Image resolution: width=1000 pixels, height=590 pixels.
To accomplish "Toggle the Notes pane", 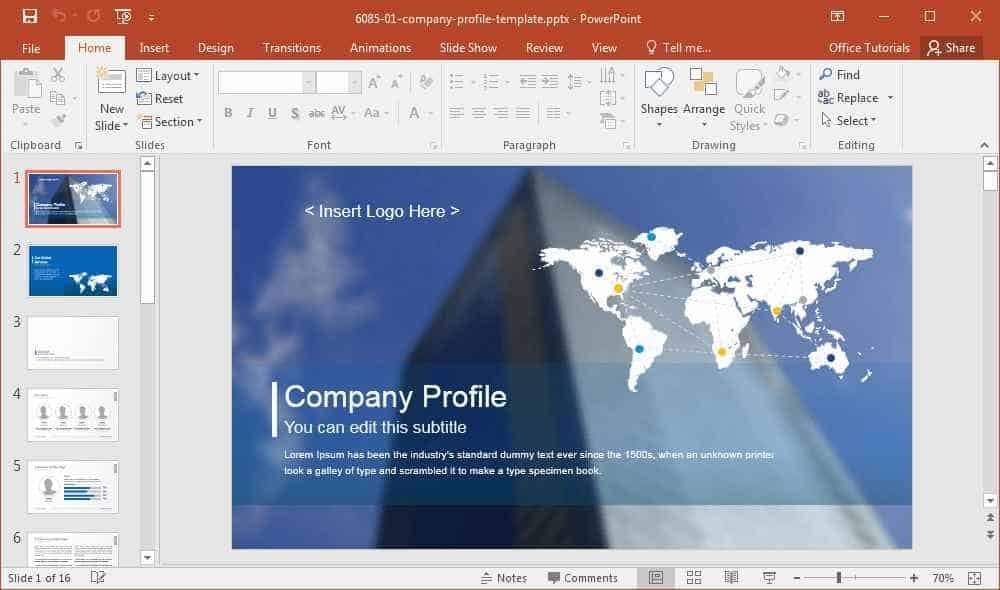I will [x=504, y=578].
